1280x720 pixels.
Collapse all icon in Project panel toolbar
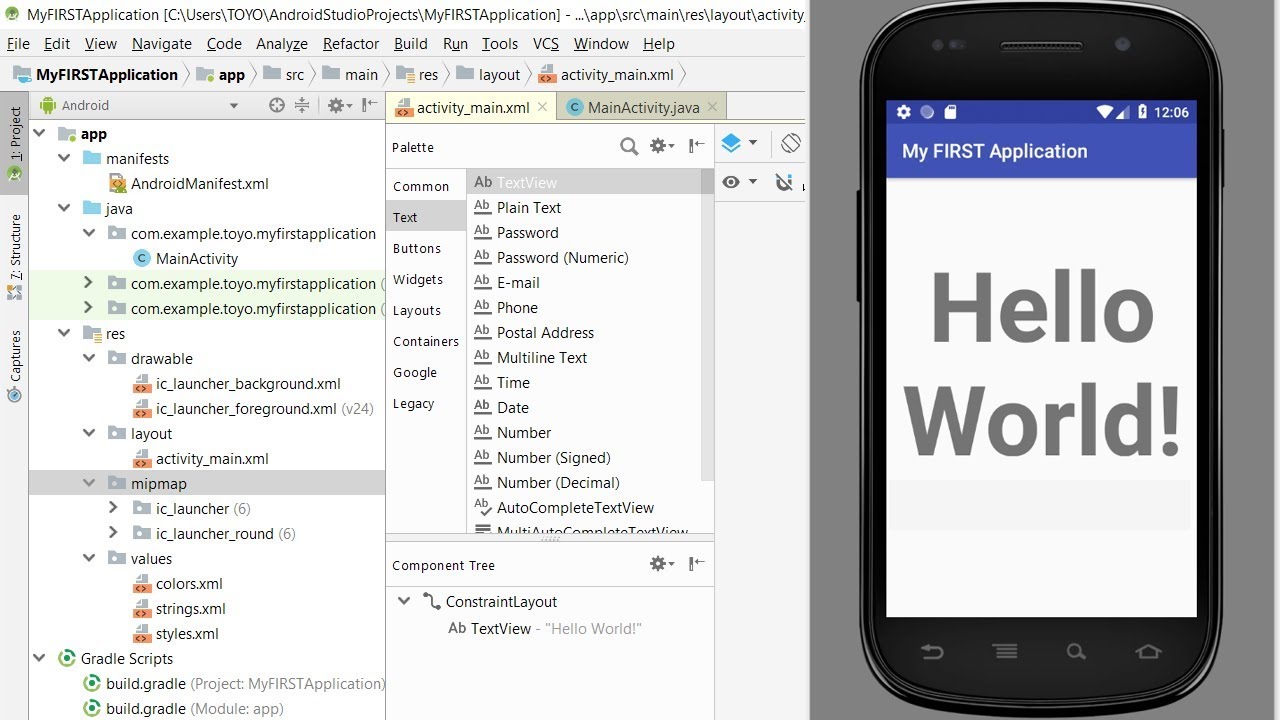(301, 105)
